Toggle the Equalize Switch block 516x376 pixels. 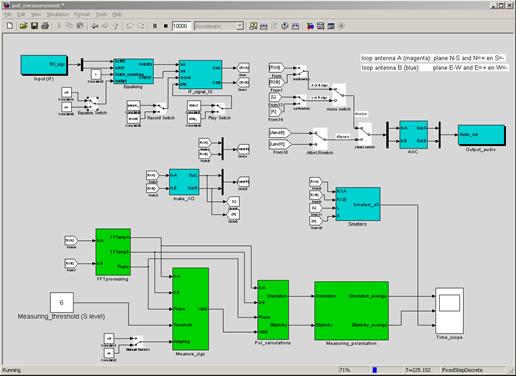point(91,104)
